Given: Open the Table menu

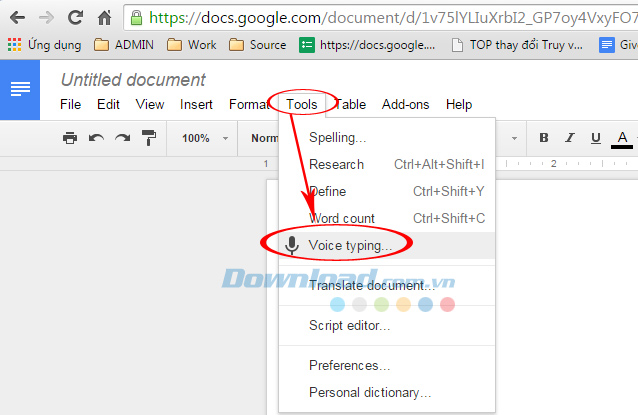Looking at the screenshot, I should (x=350, y=105).
